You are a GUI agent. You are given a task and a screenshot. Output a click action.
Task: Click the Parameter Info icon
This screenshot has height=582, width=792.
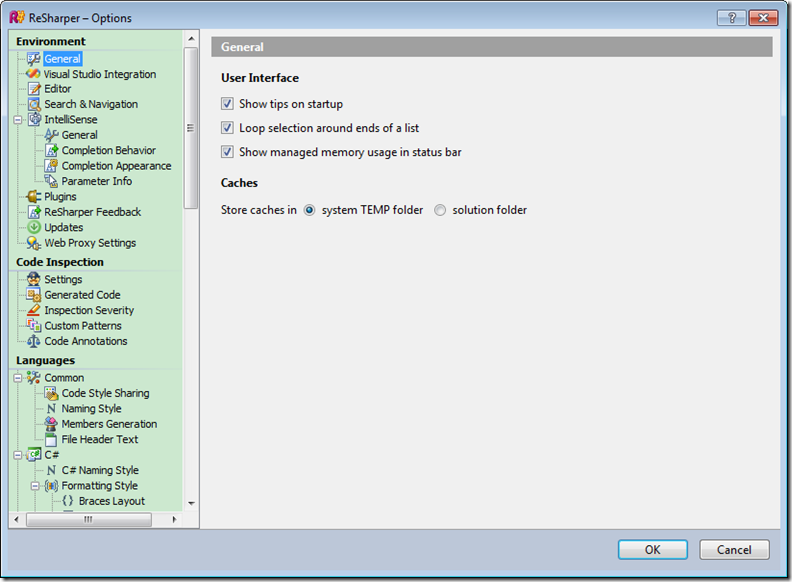[x=51, y=181]
